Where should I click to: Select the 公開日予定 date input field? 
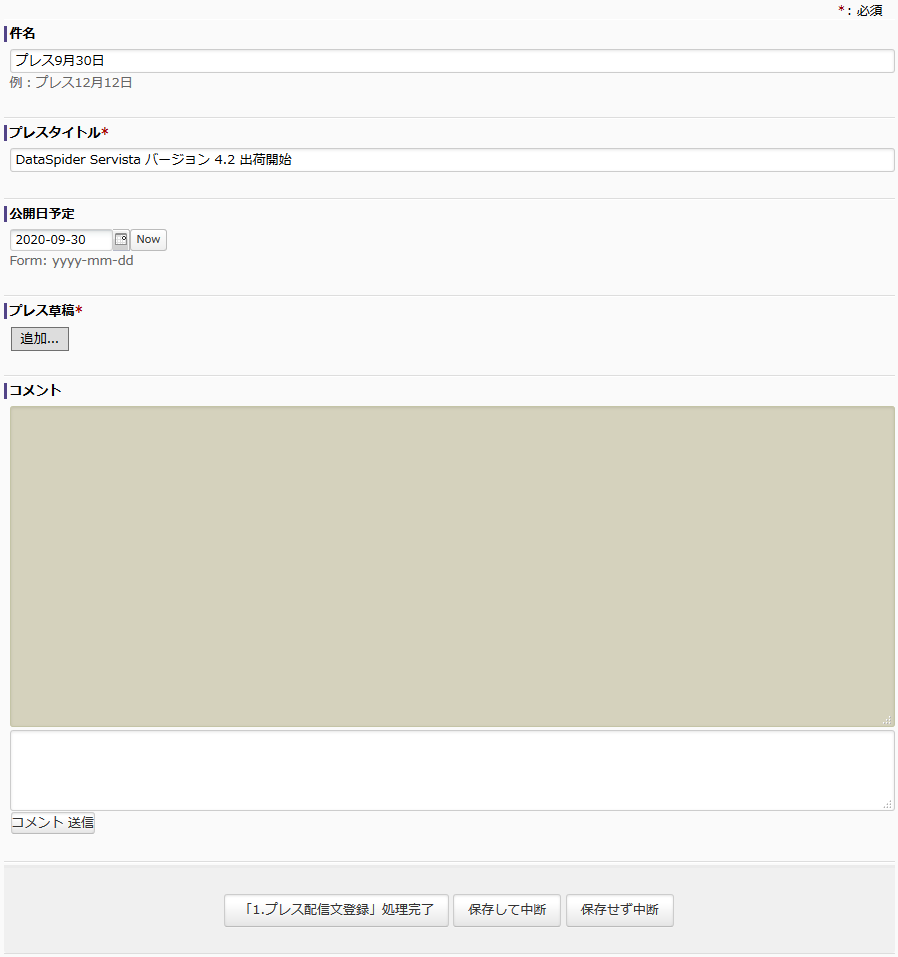(61, 240)
